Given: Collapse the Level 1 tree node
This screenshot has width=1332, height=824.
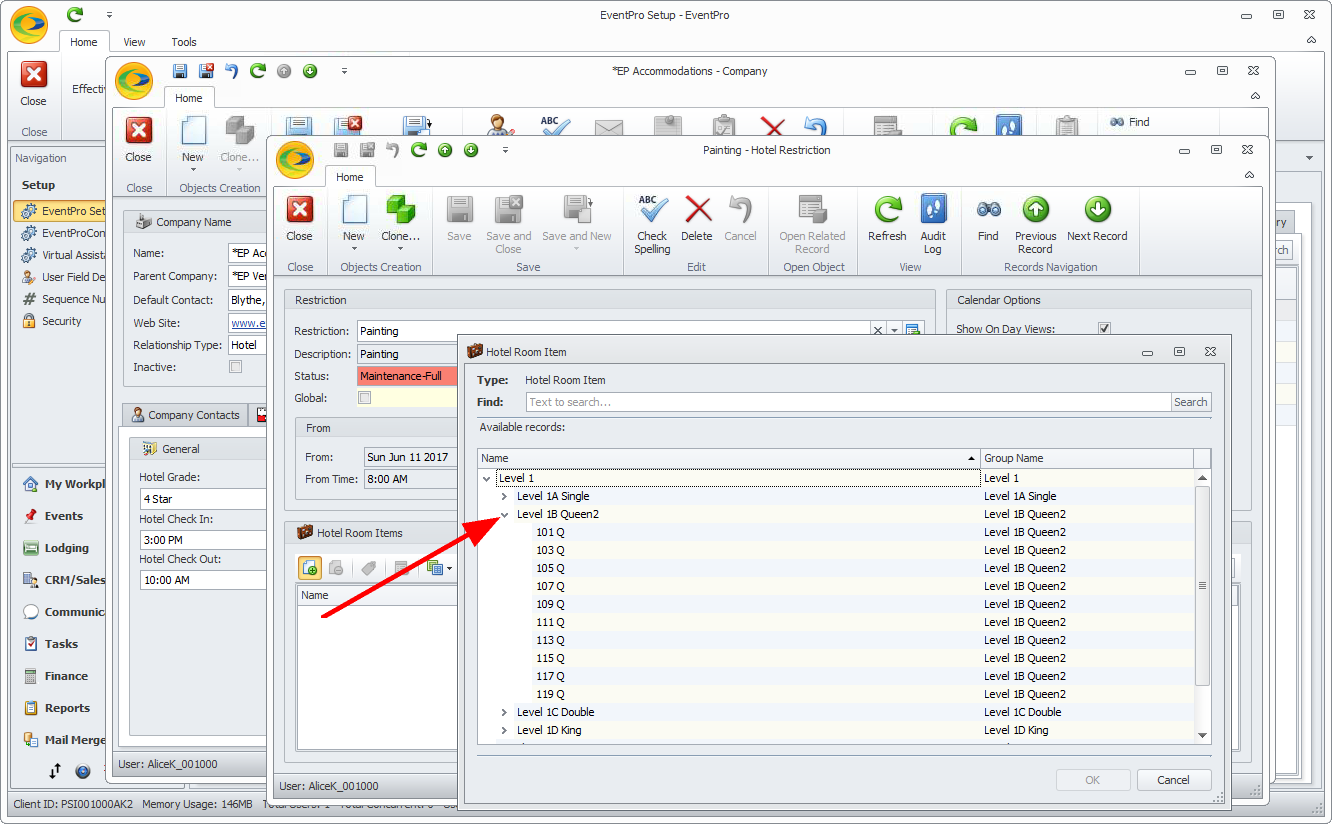Looking at the screenshot, I should pyautogui.click(x=487, y=478).
